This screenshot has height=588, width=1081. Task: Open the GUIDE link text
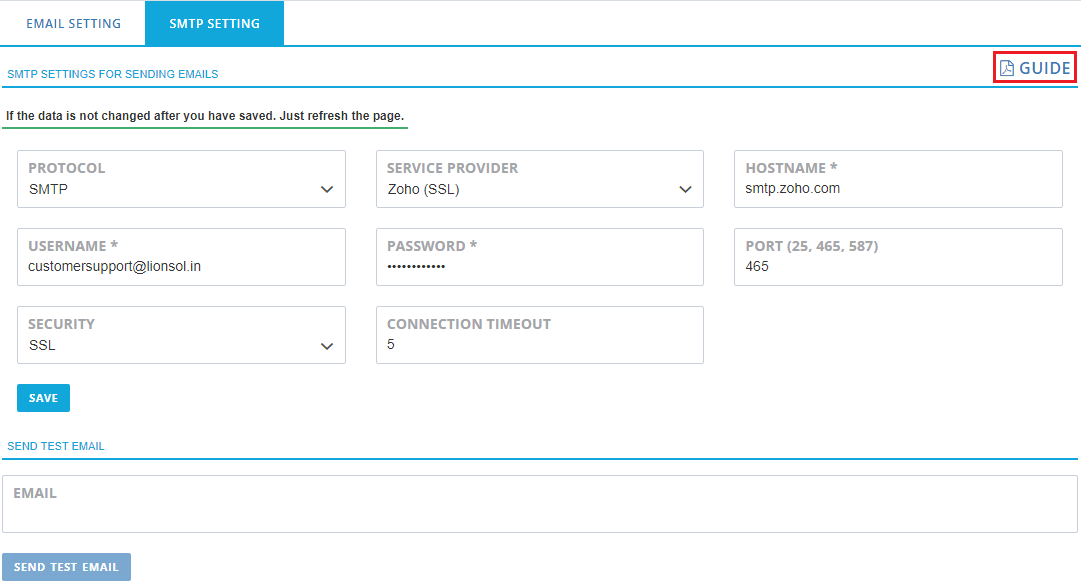[1044, 68]
